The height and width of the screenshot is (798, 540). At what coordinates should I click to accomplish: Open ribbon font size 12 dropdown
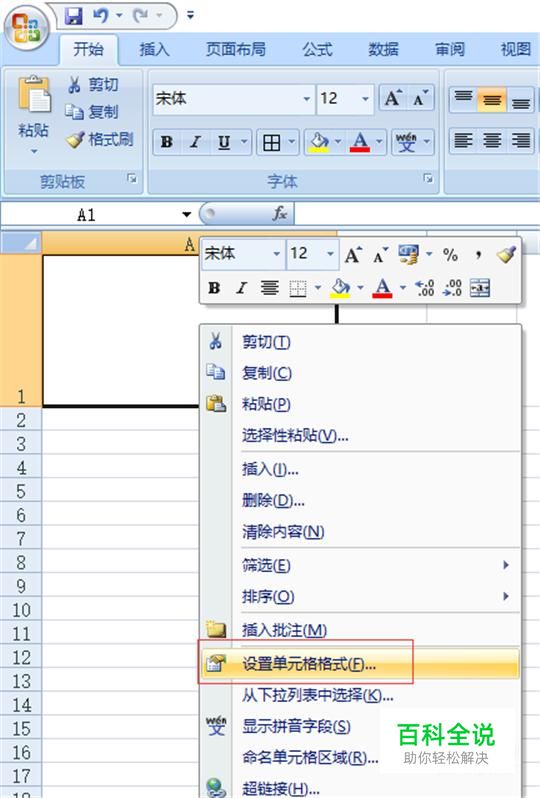[365, 98]
